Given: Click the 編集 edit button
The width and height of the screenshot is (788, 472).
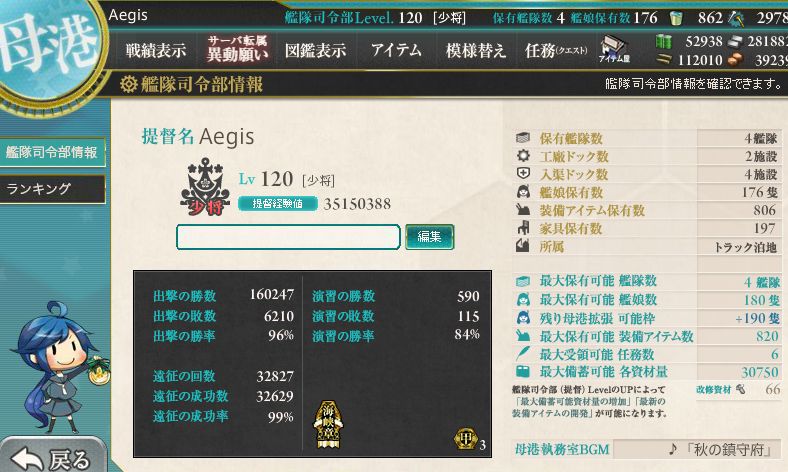Looking at the screenshot, I should 430,236.
